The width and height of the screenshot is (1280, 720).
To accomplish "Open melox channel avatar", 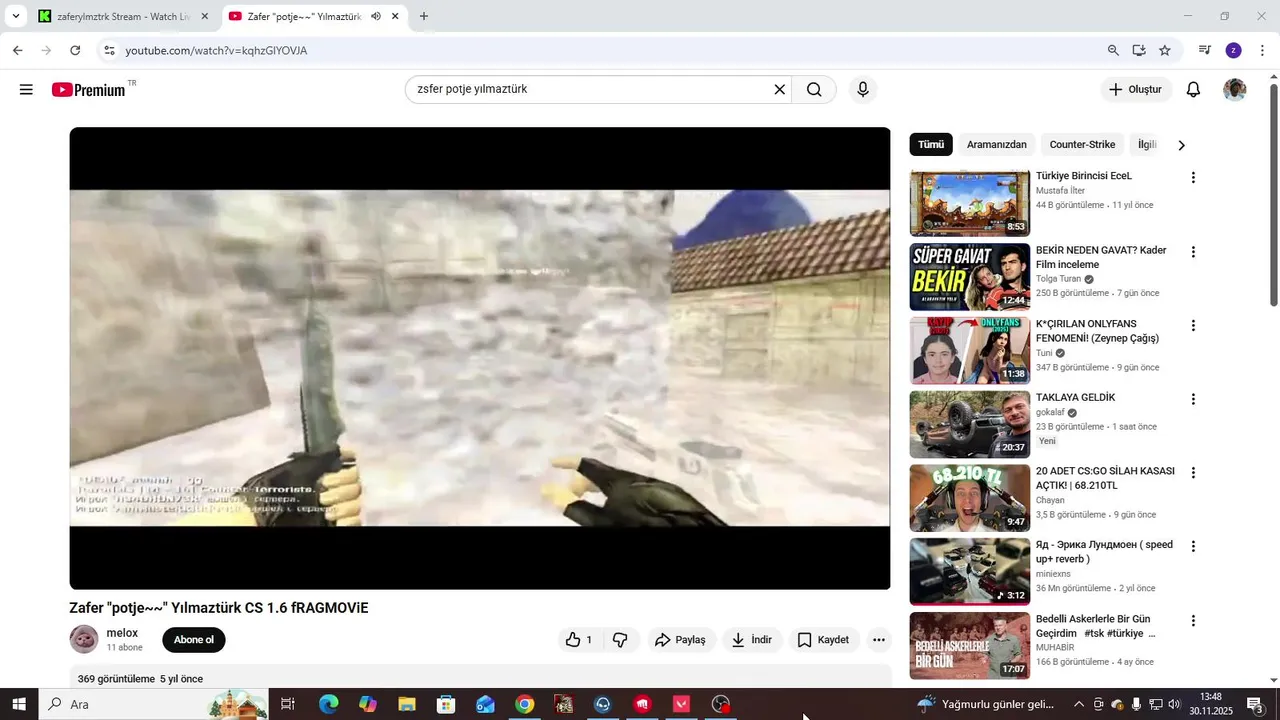I will click(84, 639).
